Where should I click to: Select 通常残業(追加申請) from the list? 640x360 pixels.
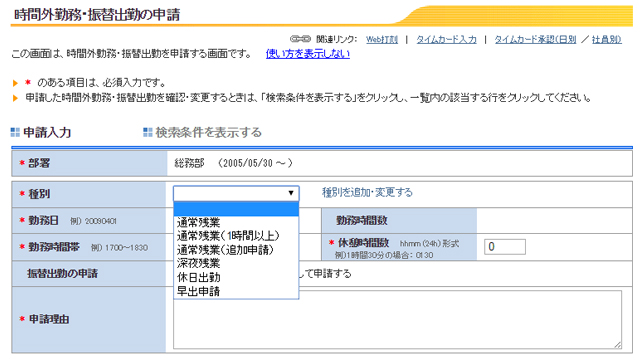tap(236, 250)
